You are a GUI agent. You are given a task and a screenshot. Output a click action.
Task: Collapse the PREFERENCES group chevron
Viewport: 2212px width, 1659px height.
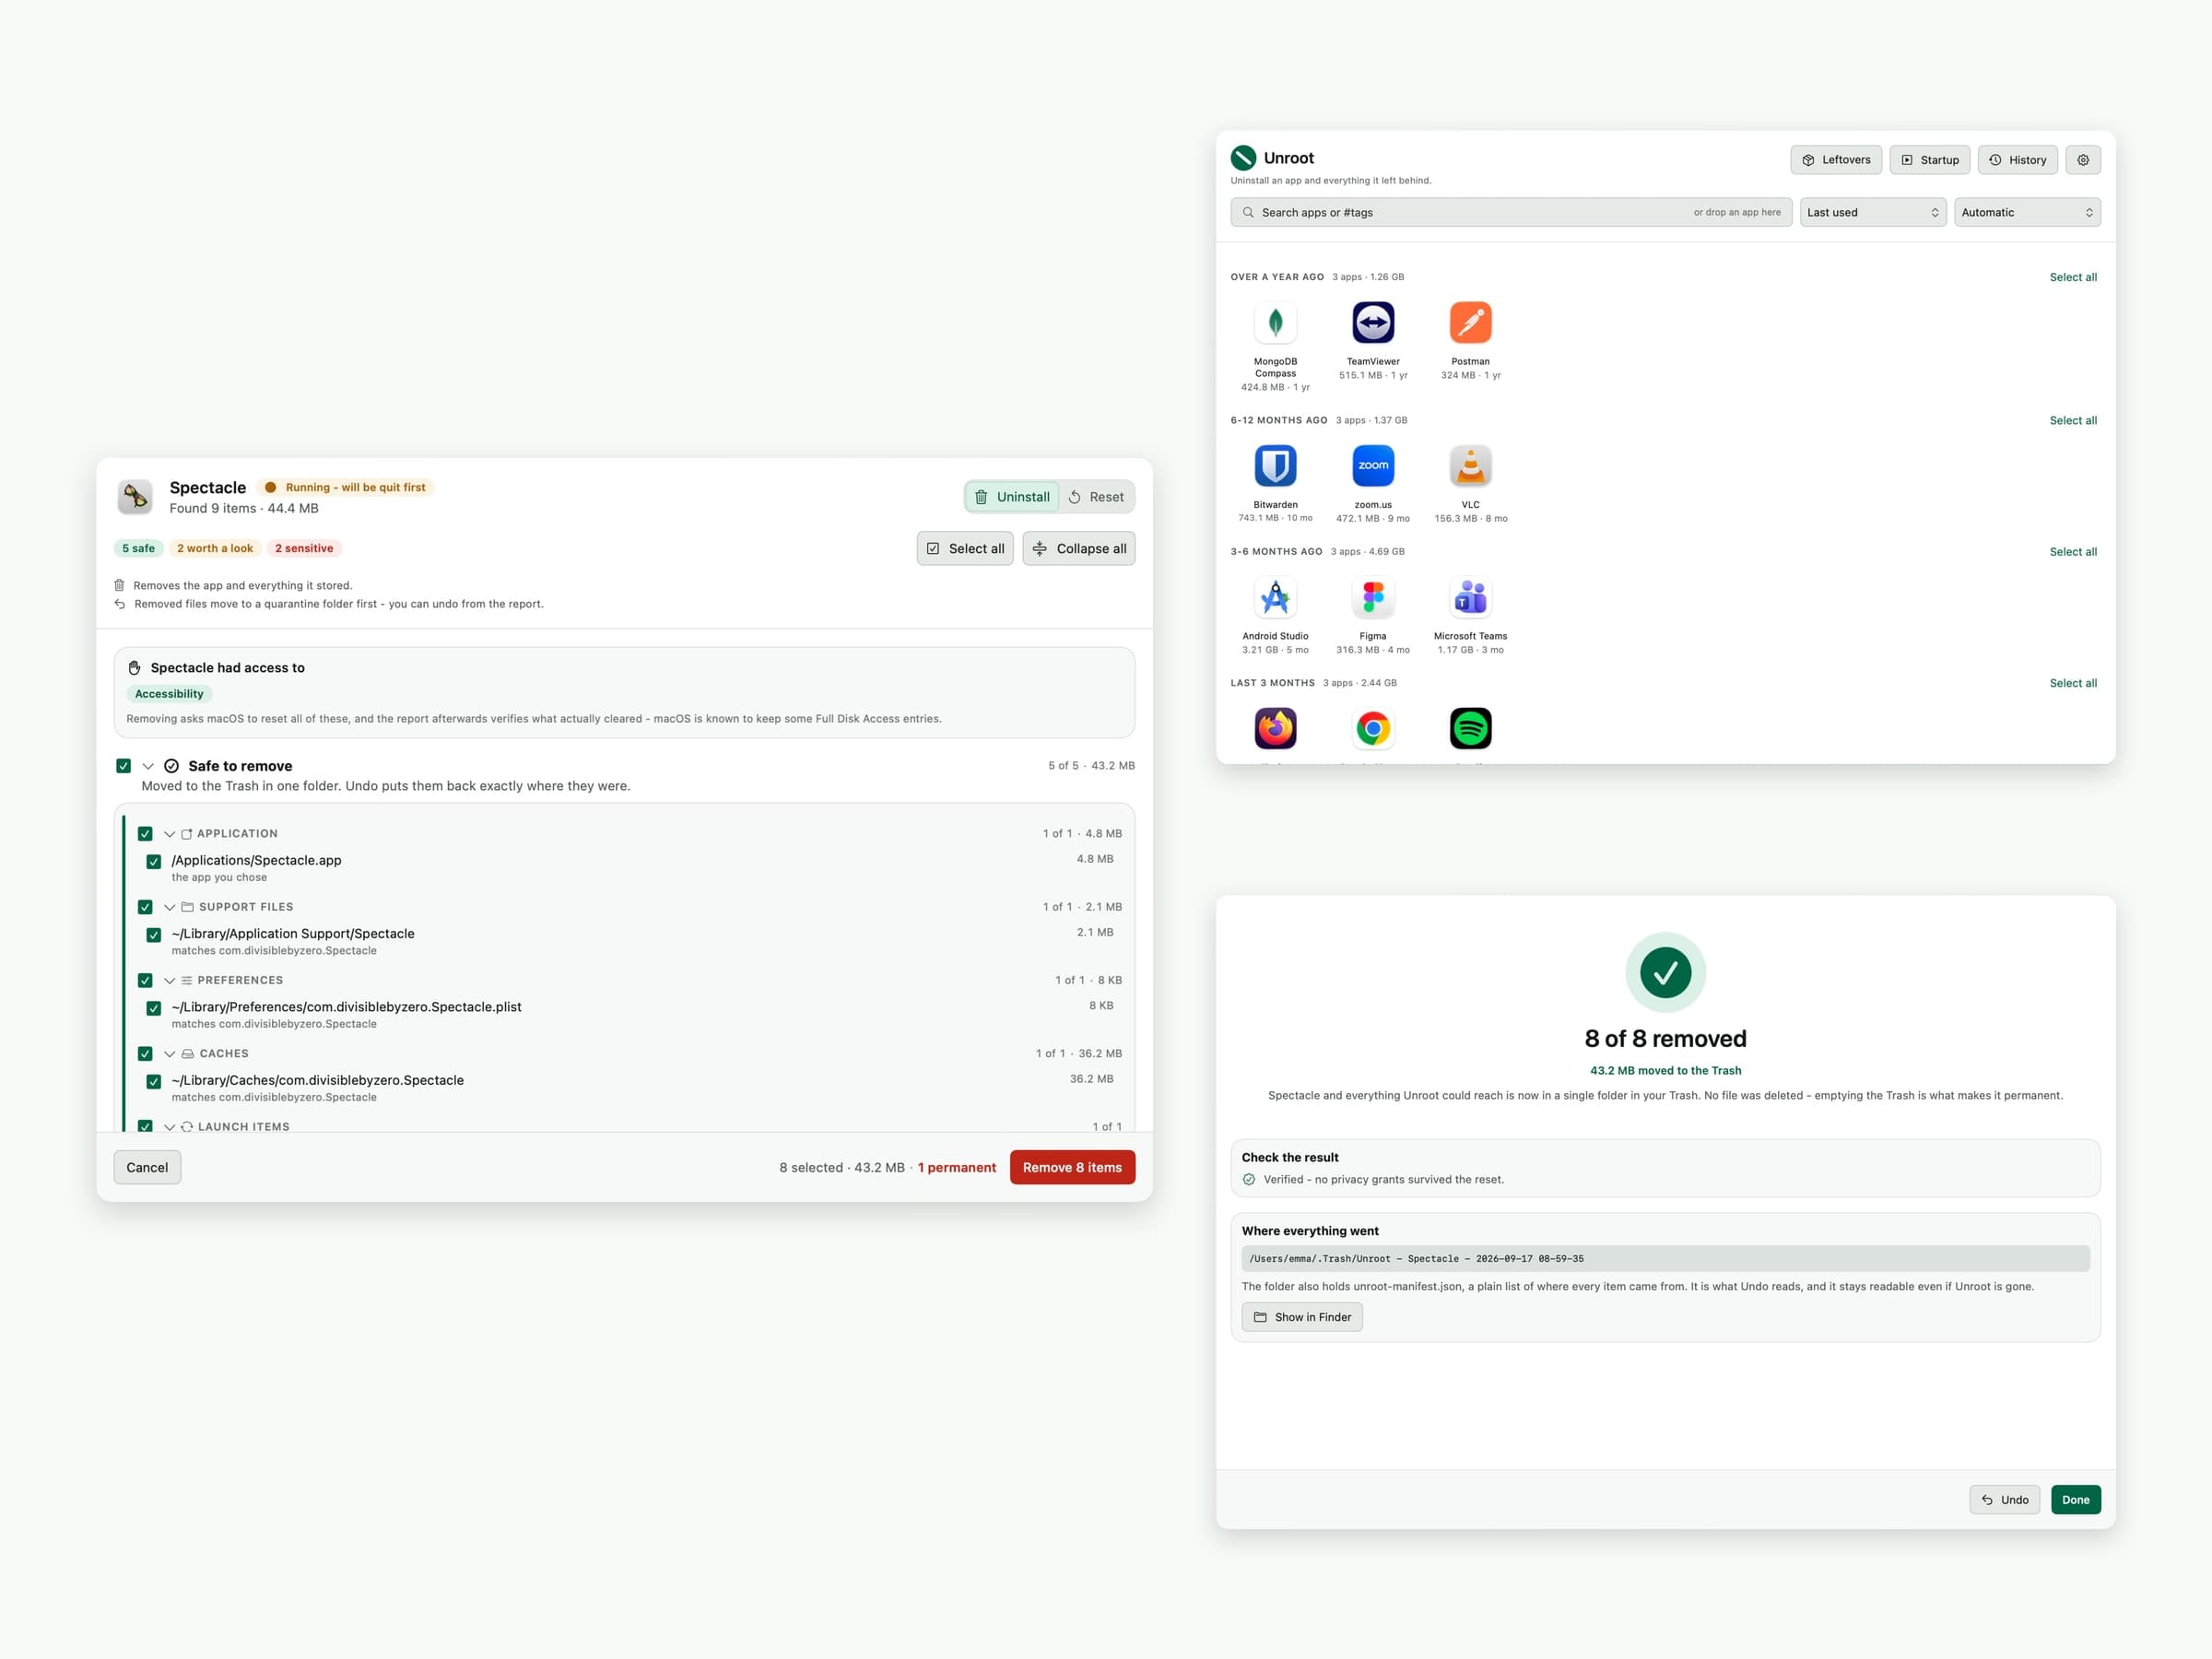tap(169, 980)
